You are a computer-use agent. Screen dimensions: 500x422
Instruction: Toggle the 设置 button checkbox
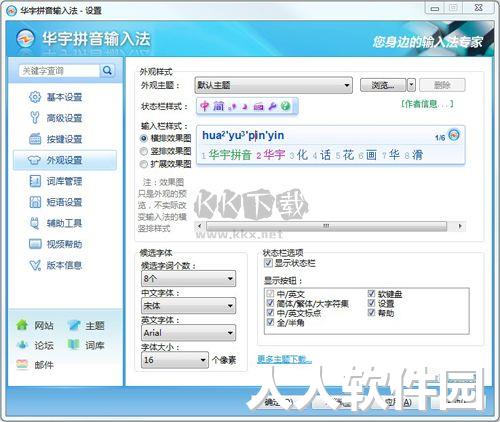click(371, 303)
